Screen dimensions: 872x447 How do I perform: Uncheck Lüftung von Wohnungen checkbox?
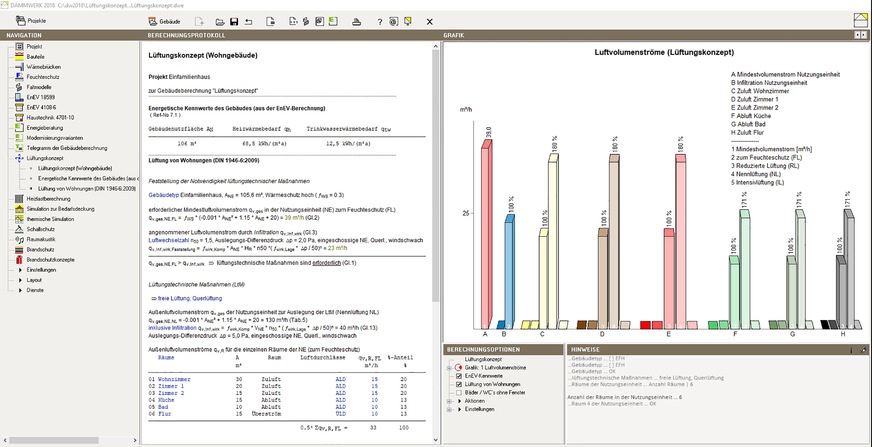pyautogui.click(x=459, y=384)
